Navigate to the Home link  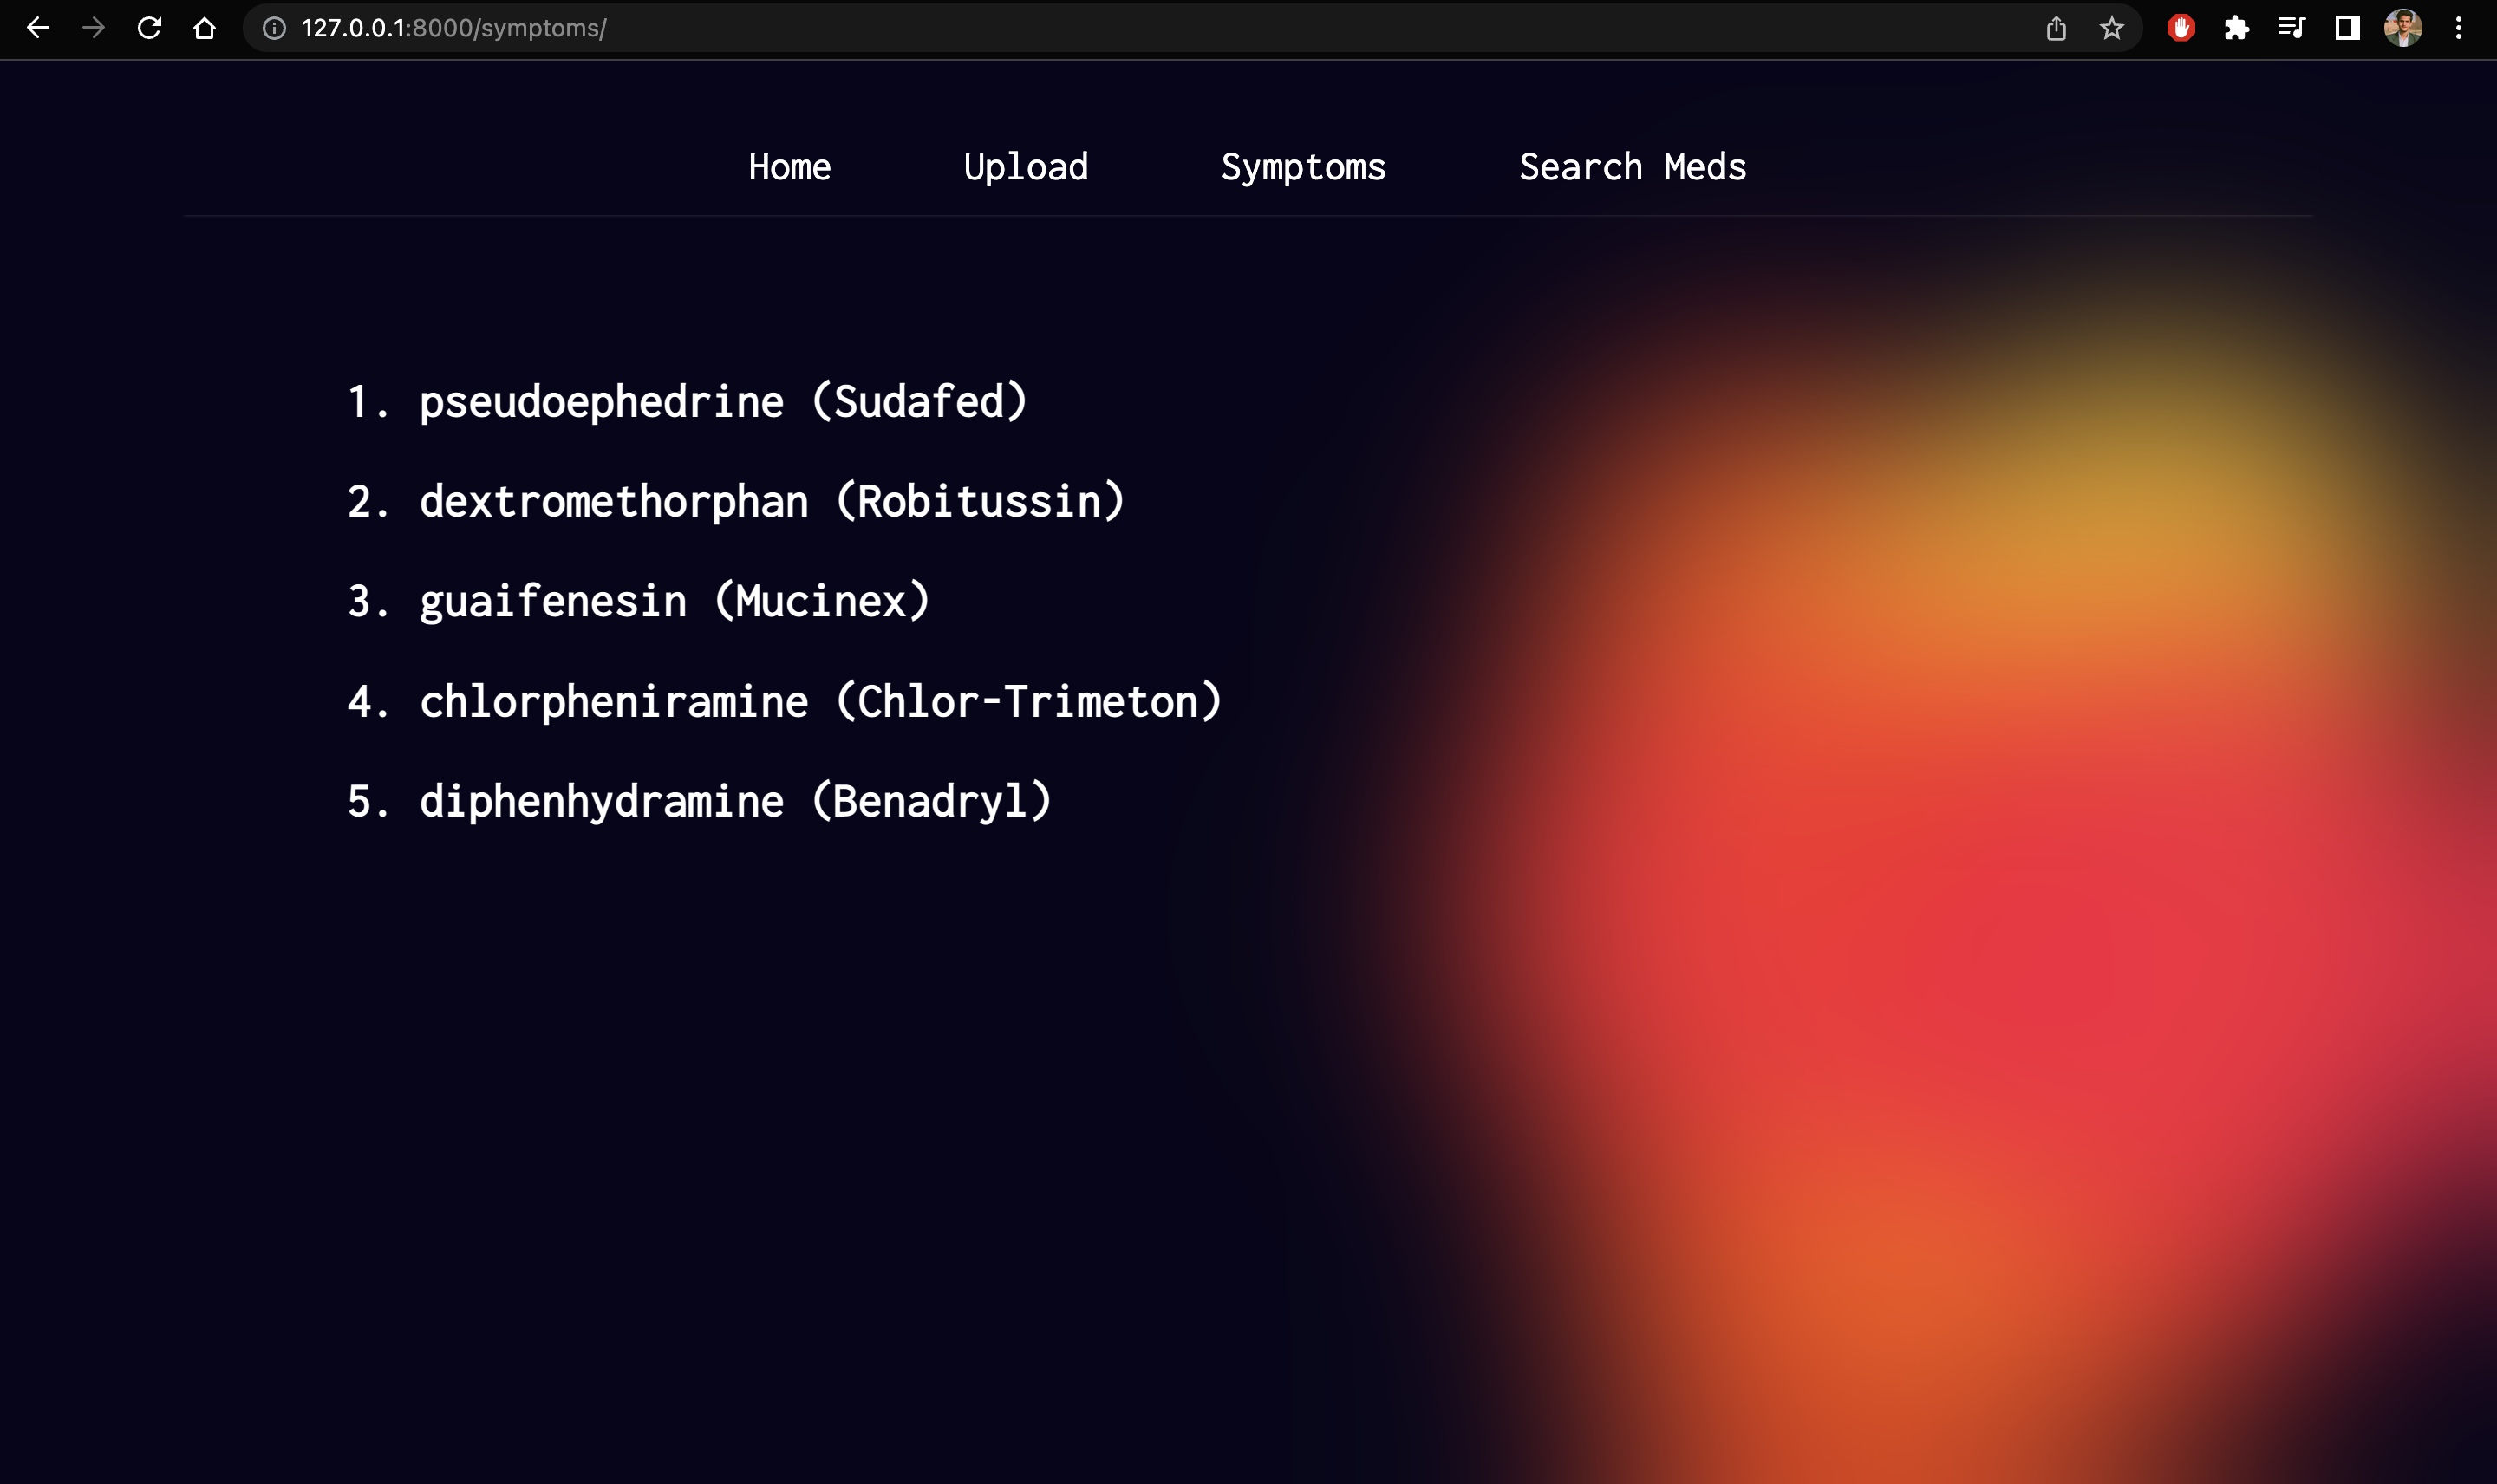(x=789, y=167)
